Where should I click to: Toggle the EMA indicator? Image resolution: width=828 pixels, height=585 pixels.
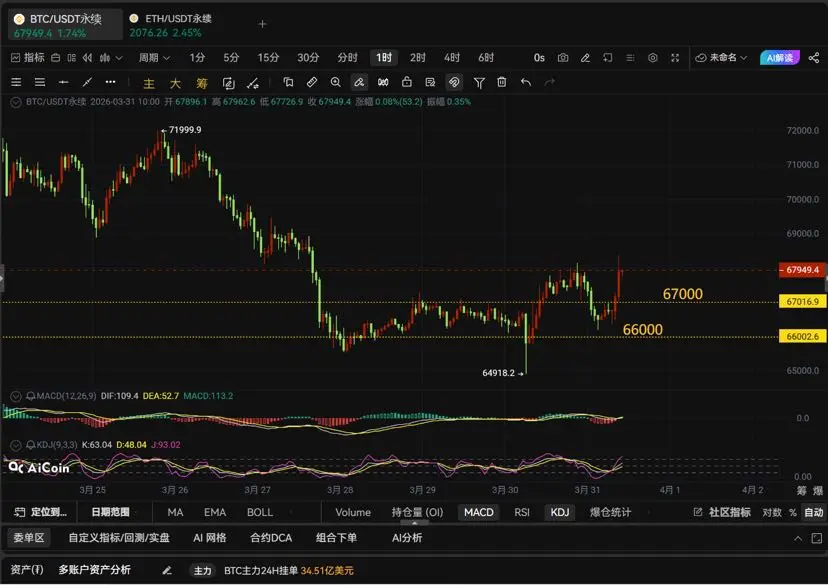(215, 512)
